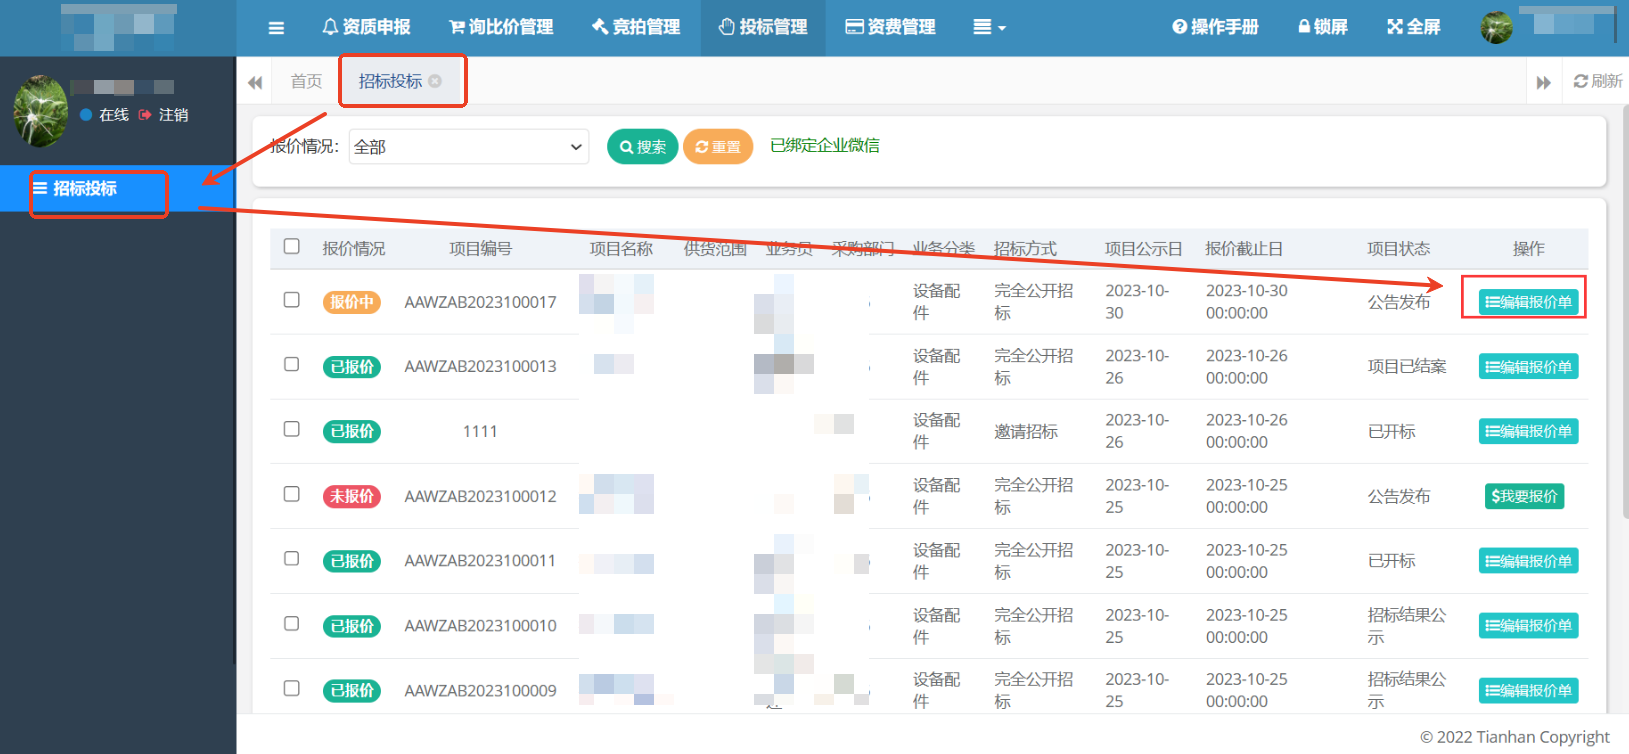The image size is (1629, 754).
Task: Open the top nav list dropdown menu
Action: pos(989,28)
